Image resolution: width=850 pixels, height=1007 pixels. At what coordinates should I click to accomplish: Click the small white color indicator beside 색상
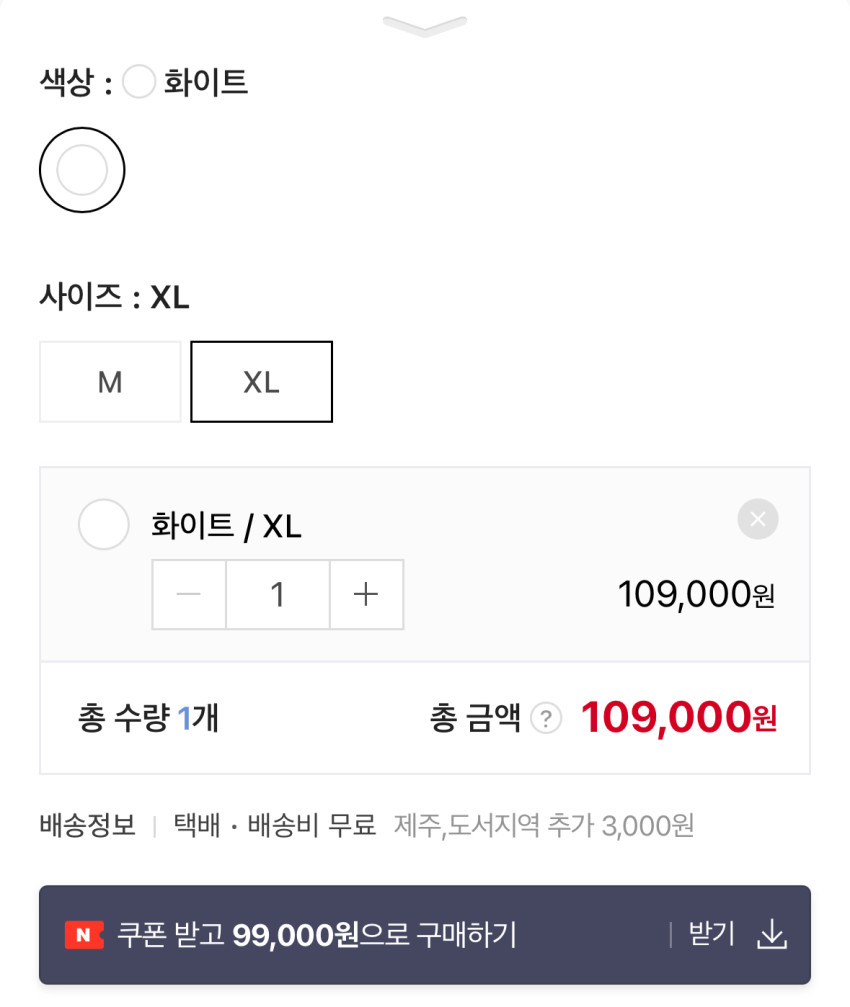point(138,82)
